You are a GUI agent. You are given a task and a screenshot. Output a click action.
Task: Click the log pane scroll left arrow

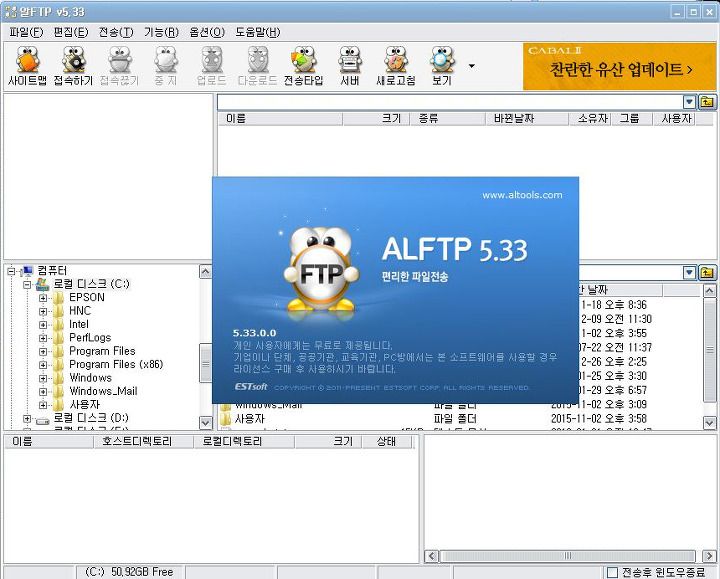point(432,556)
